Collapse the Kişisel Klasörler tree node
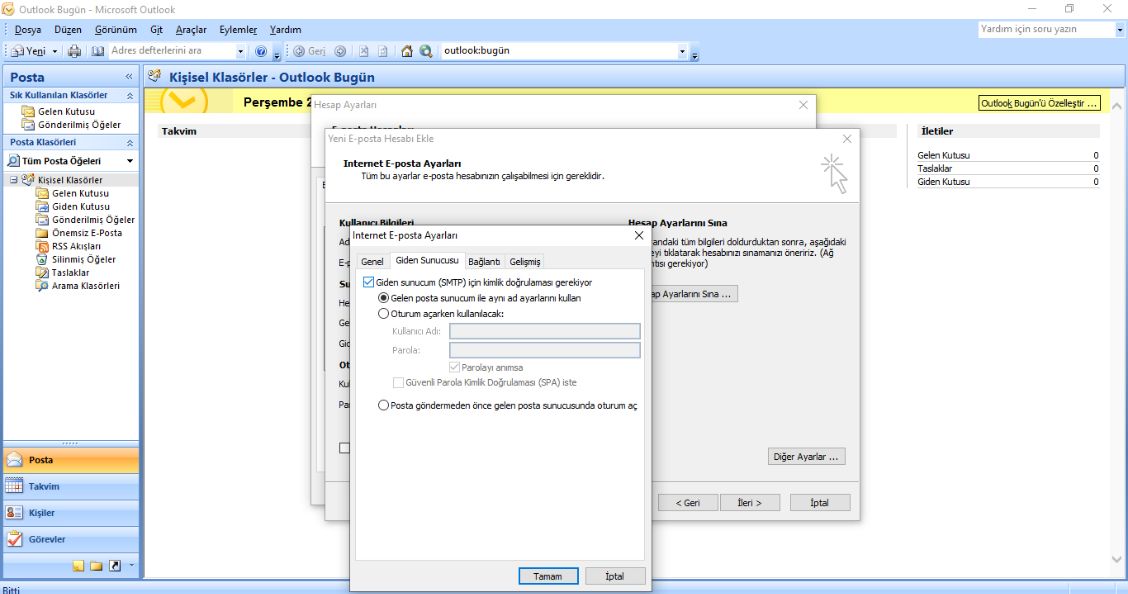 (x=14, y=180)
